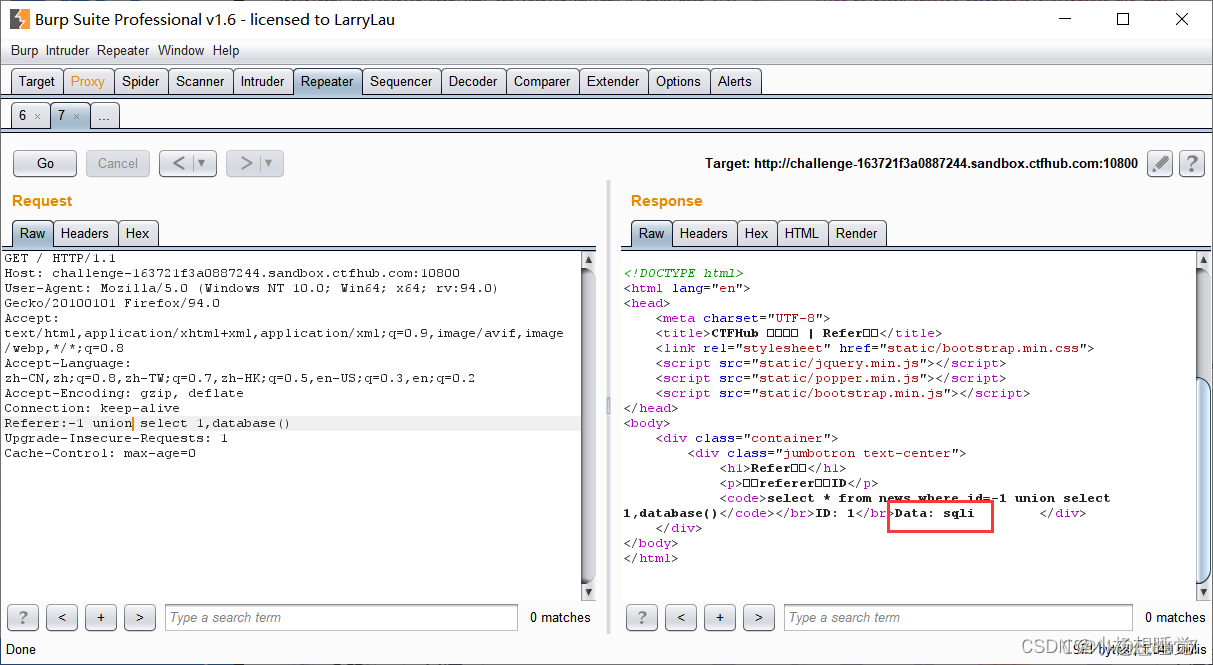Screen dimensions: 1213x665
Task: Click the pencil icon to edit target
Action: click(1159, 163)
